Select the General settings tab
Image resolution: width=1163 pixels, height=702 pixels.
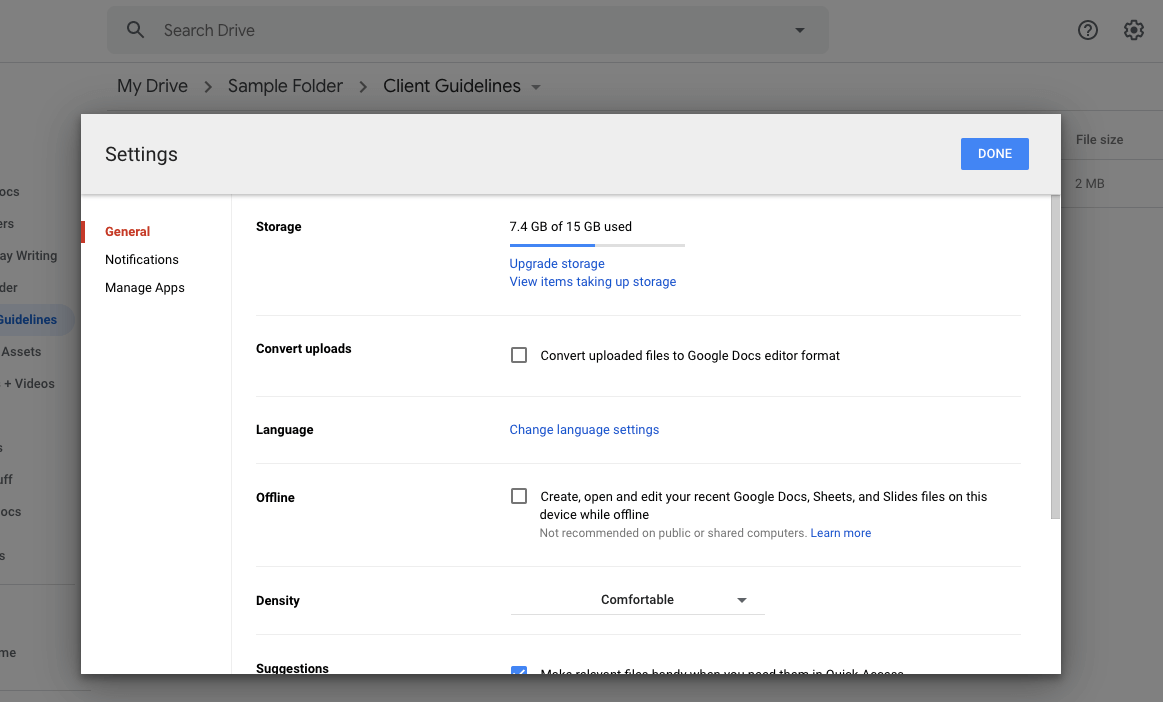(128, 232)
